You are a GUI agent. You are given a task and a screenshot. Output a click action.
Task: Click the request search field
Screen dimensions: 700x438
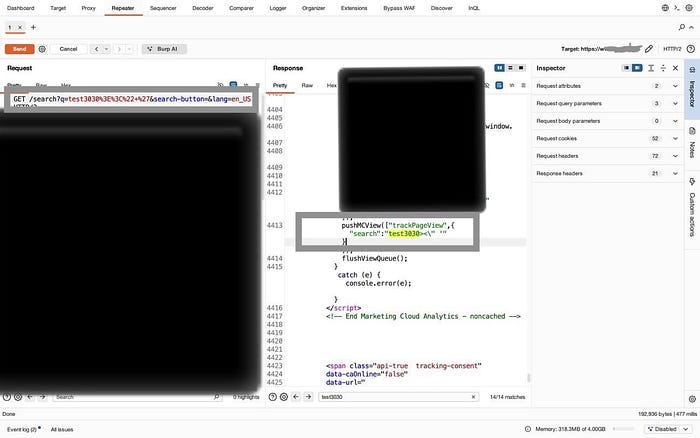136,397
